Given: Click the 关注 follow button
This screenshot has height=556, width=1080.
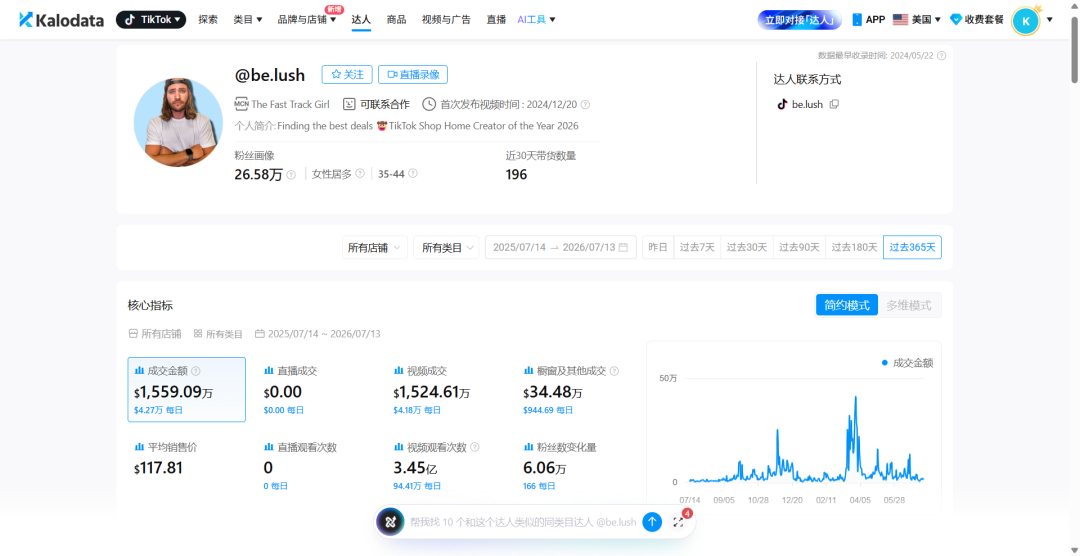Looking at the screenshot, I should pyautogui.click(x=347, y=74).
